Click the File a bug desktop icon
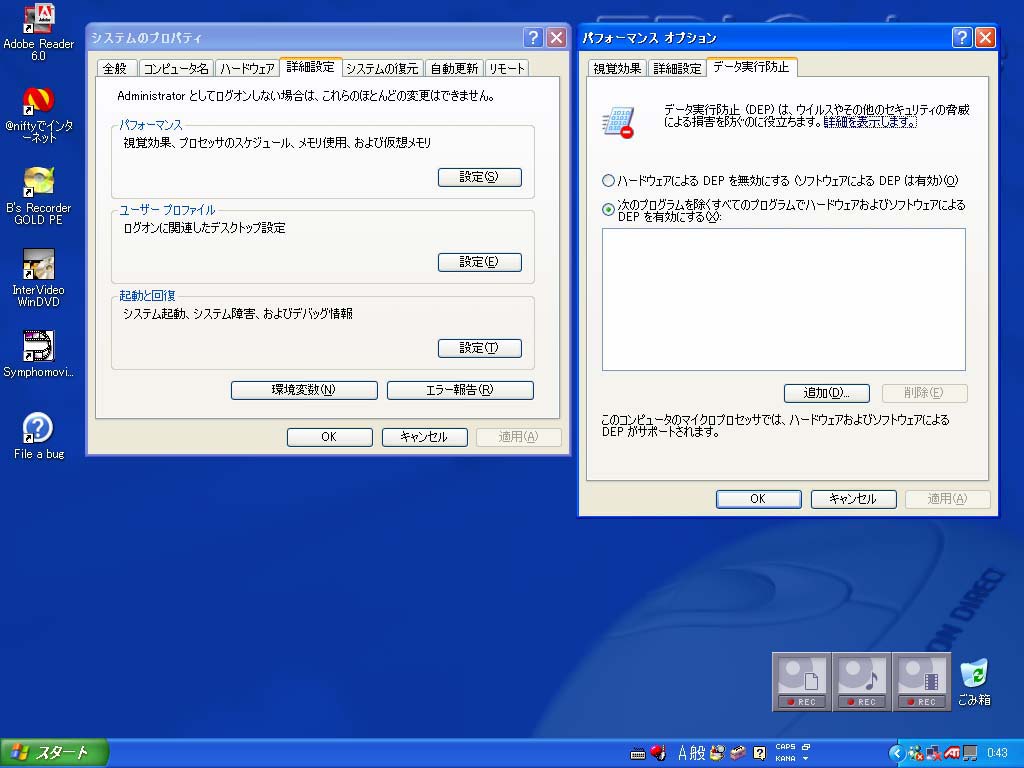1024x768 pixels. [x=38, y=428]
